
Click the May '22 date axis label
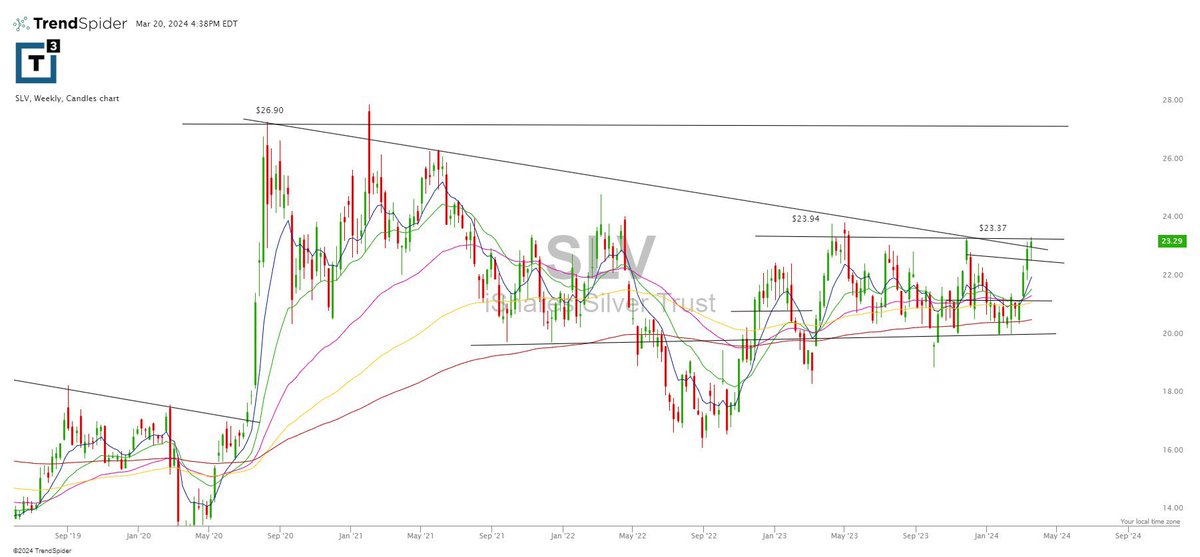point(633,536)
